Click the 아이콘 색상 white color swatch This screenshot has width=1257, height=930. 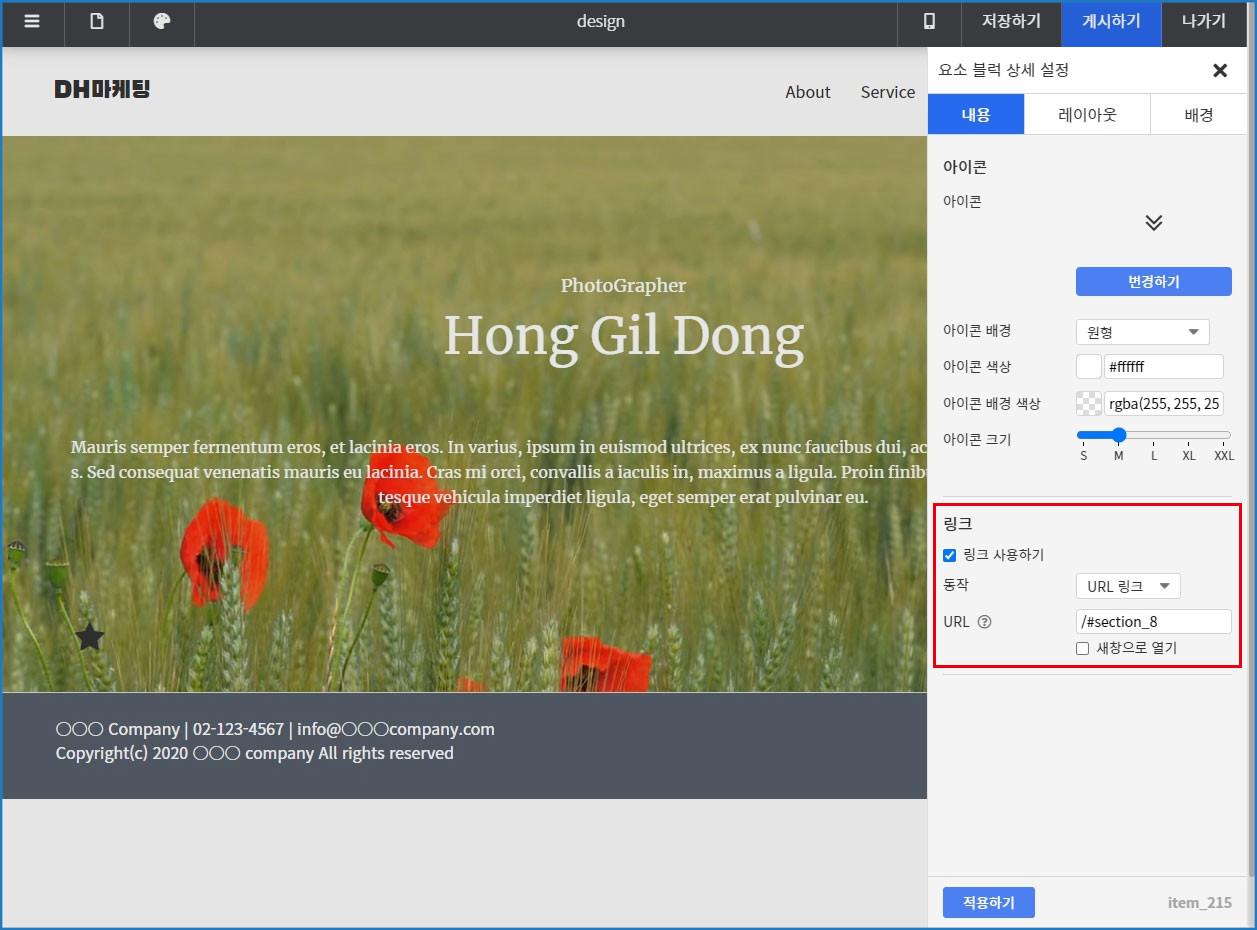pyautogui.click(x=1088, y=367)
